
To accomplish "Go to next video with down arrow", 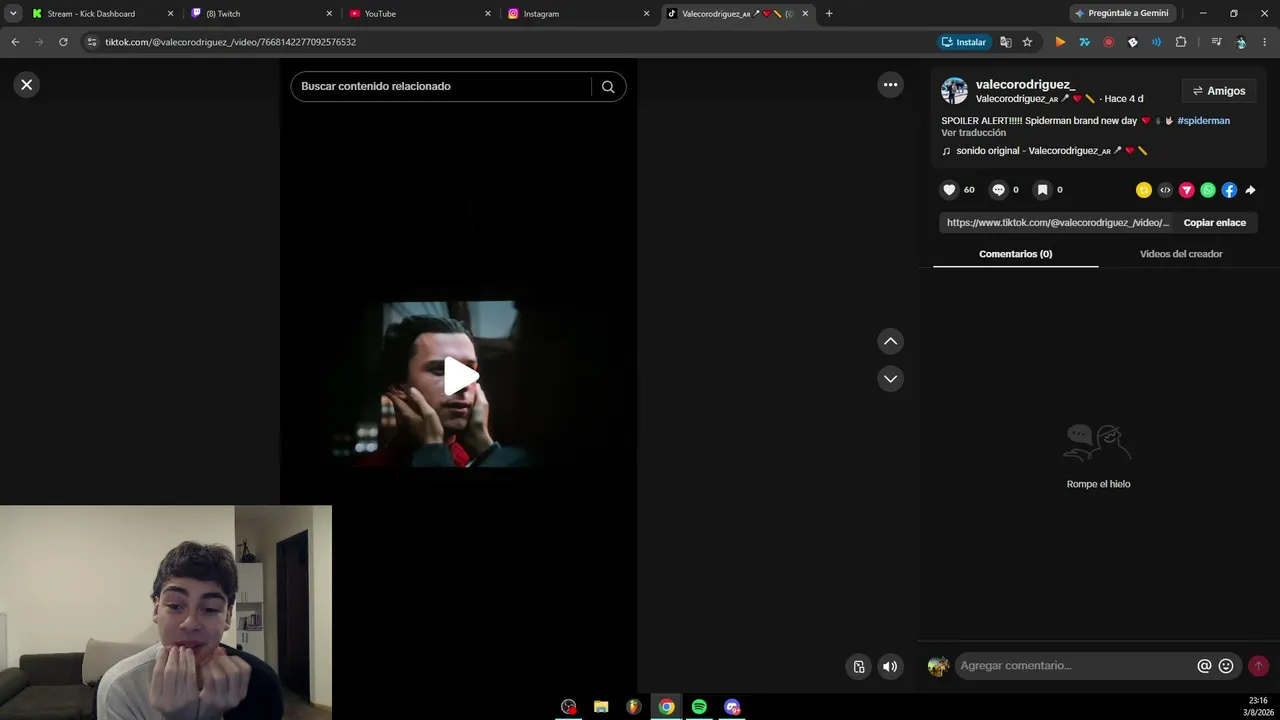I will [x=890, y=379].
